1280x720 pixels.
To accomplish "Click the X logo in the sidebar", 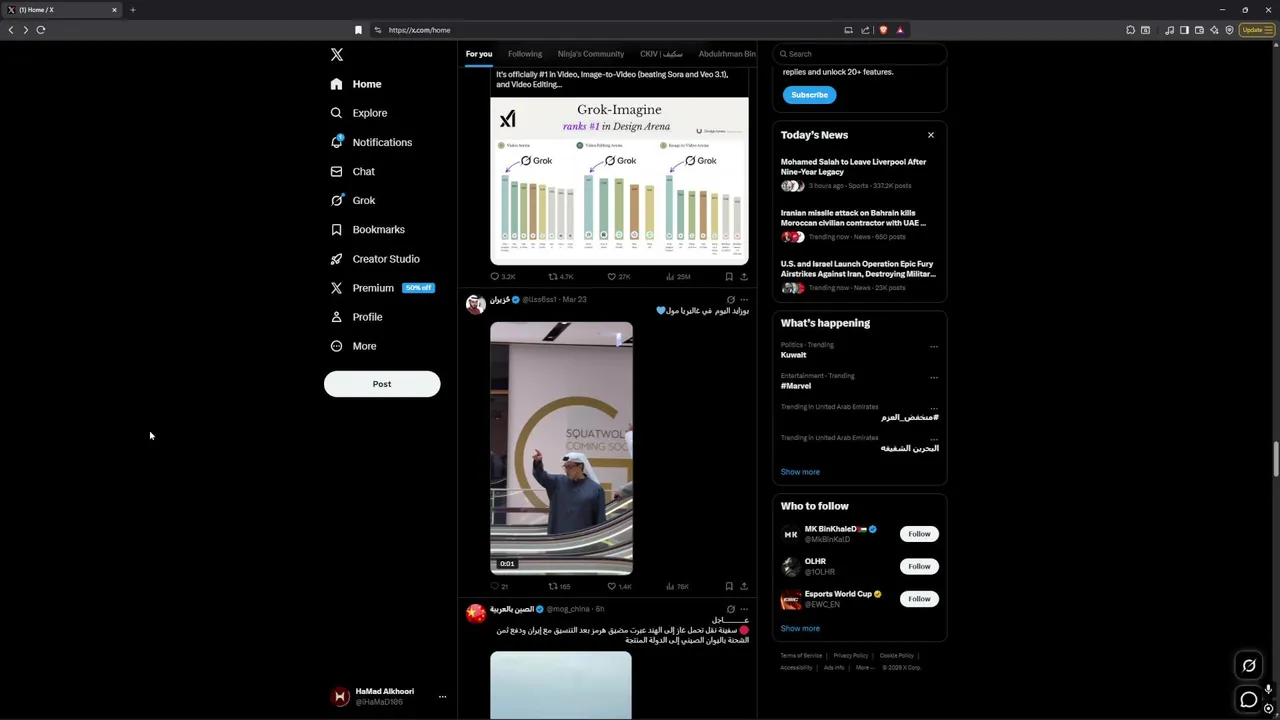I will coord(337,55).
